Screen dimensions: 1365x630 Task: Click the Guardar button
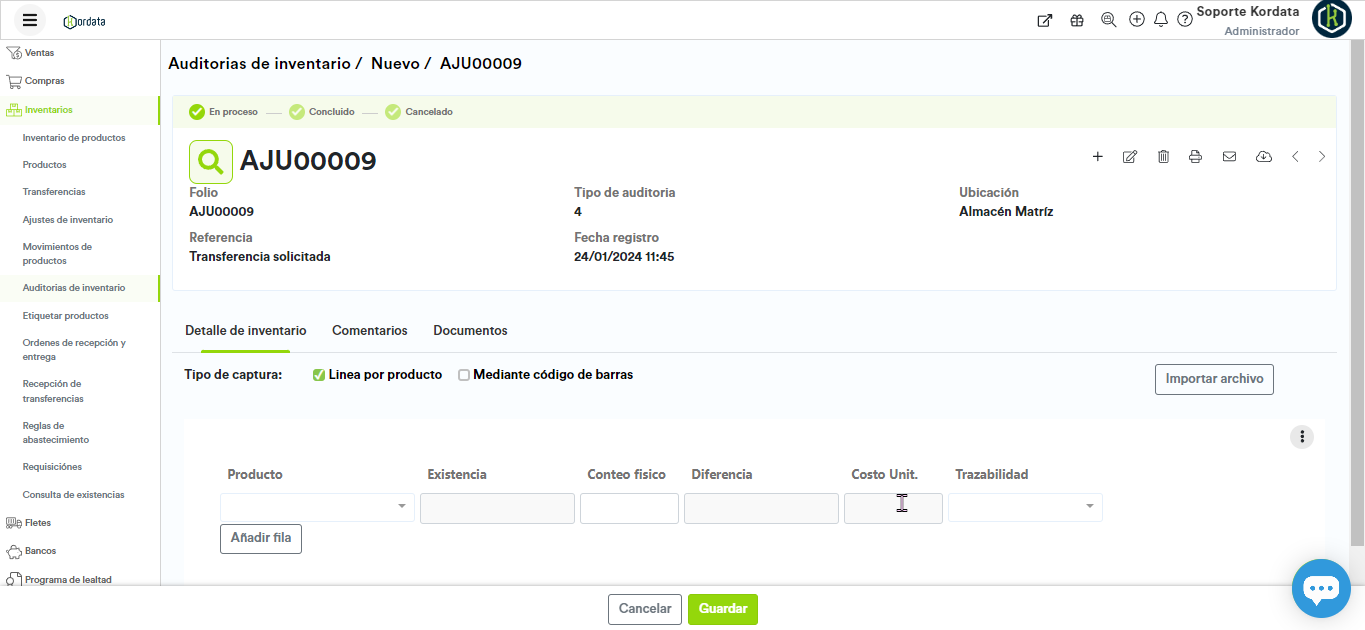point(722,609)
